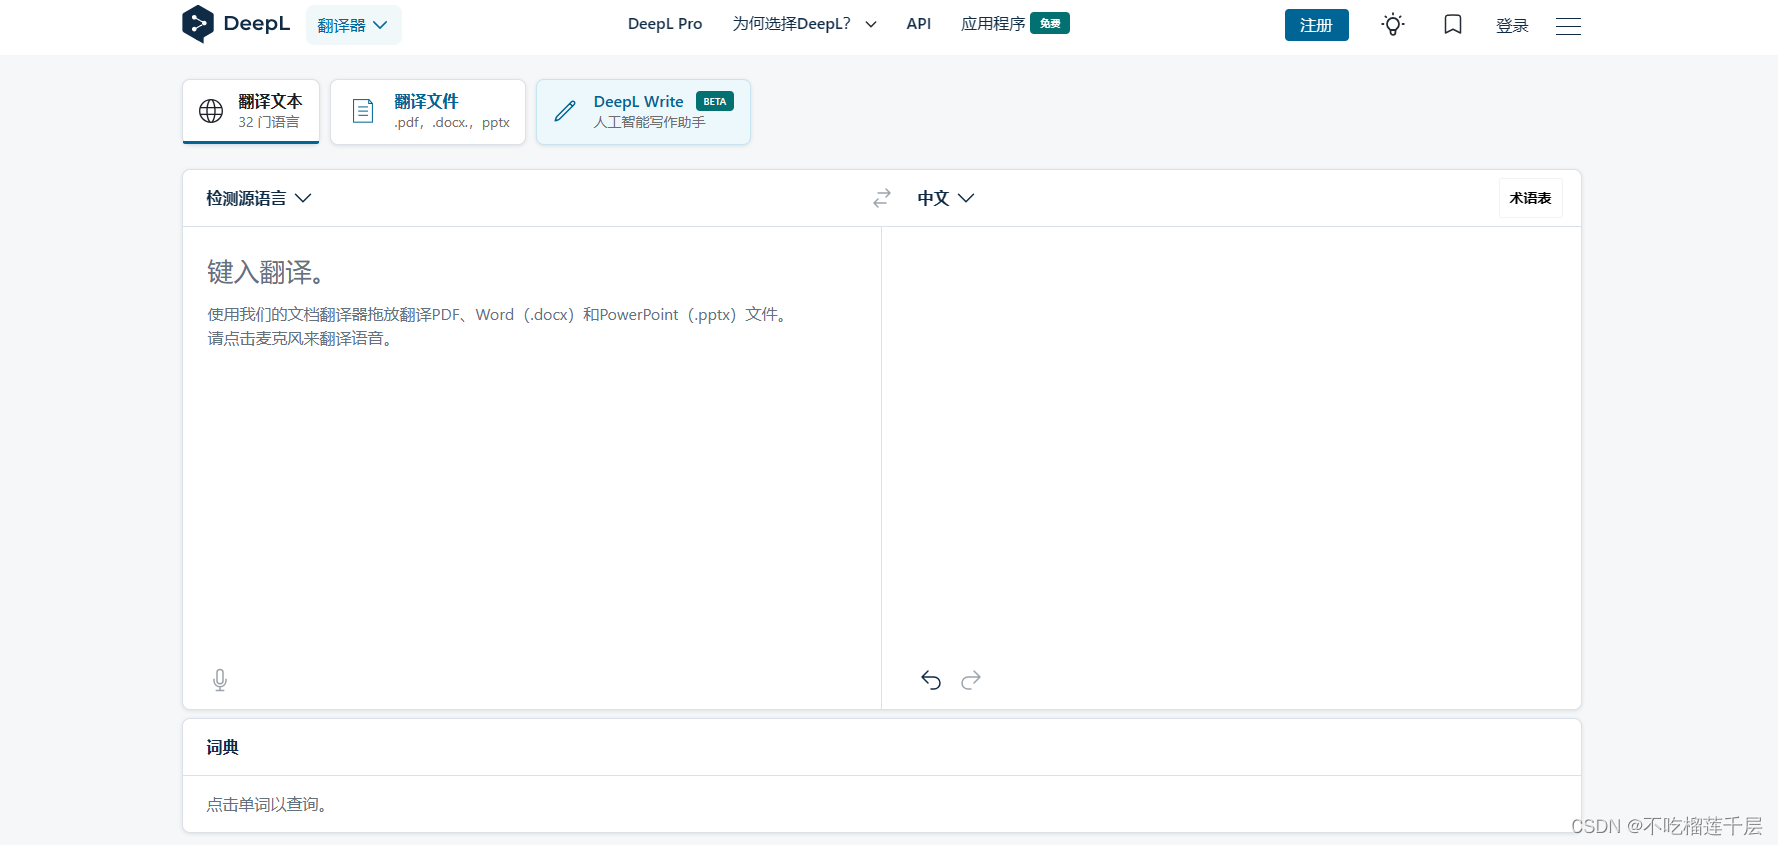Click the .pdf, .docx, pptx subtitle
The width and height of the screenshot is (1778, 845).
[x=452, y=122]
